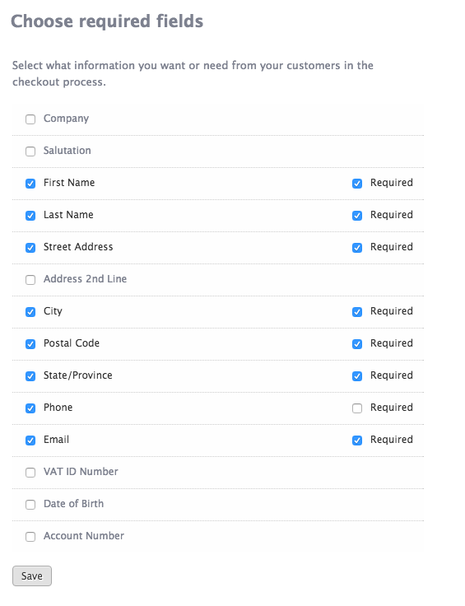Screen dimensions: 465x606
Task: Toggle Required for the City field
Action: point(357,312)
